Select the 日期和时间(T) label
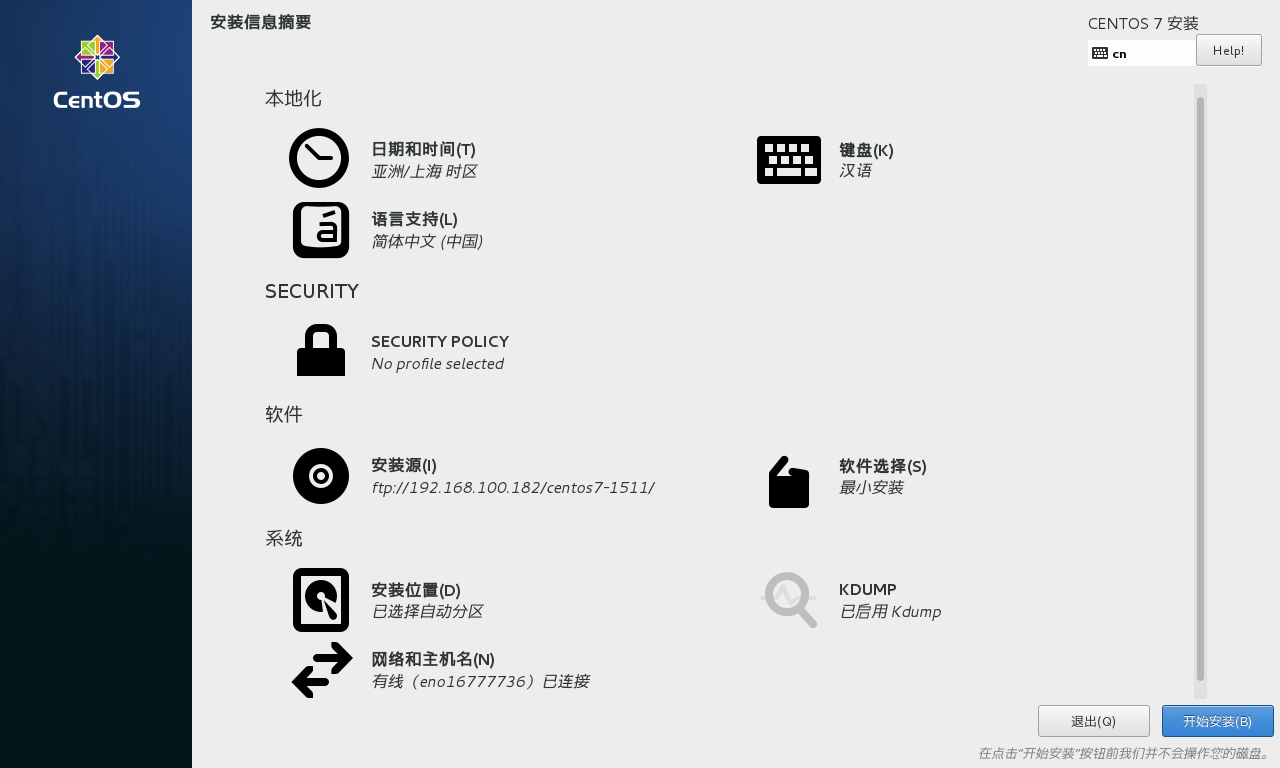This screenshot has width=1280, height=768. coord(423,149)
